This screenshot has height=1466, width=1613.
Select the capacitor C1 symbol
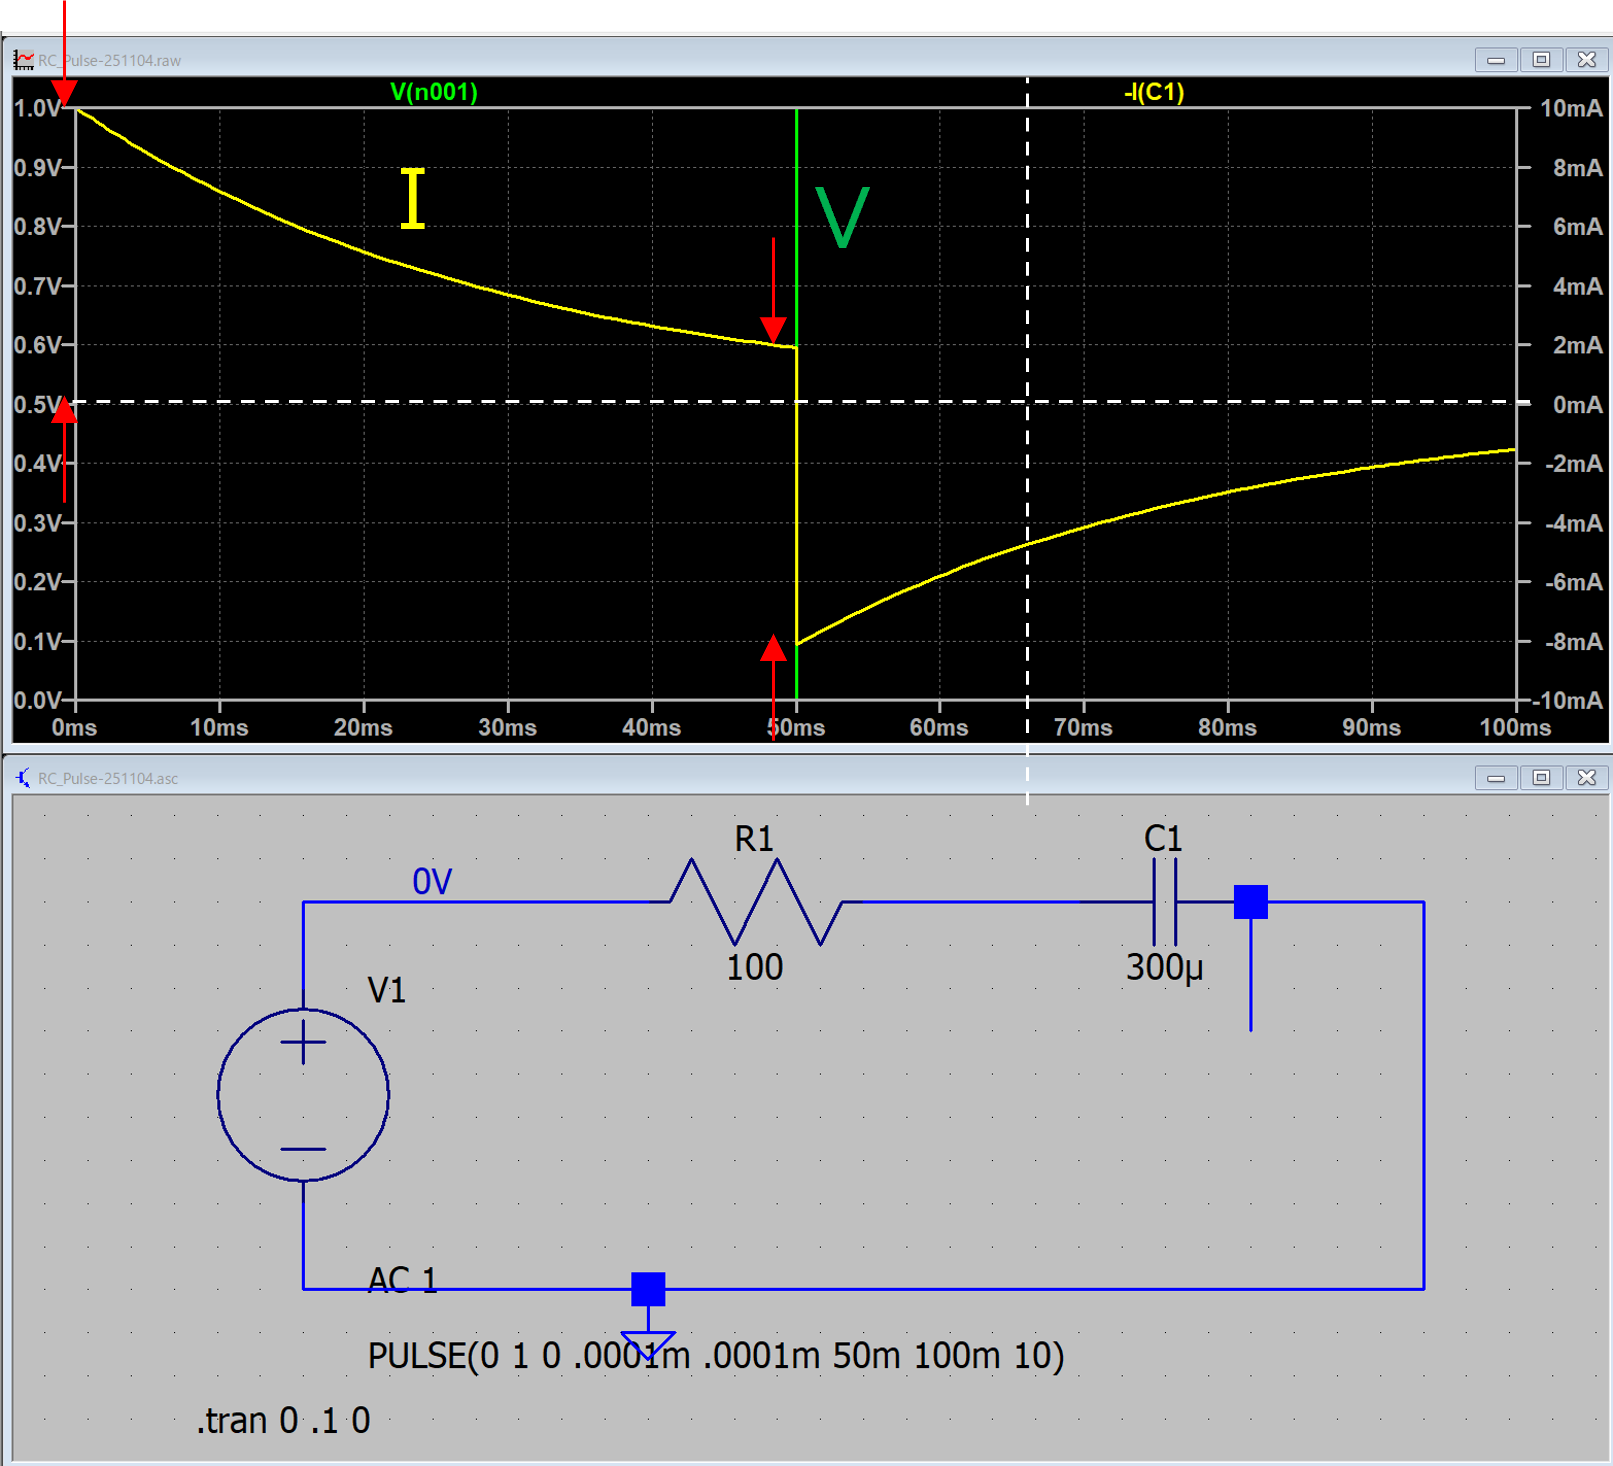[1164, 902]
